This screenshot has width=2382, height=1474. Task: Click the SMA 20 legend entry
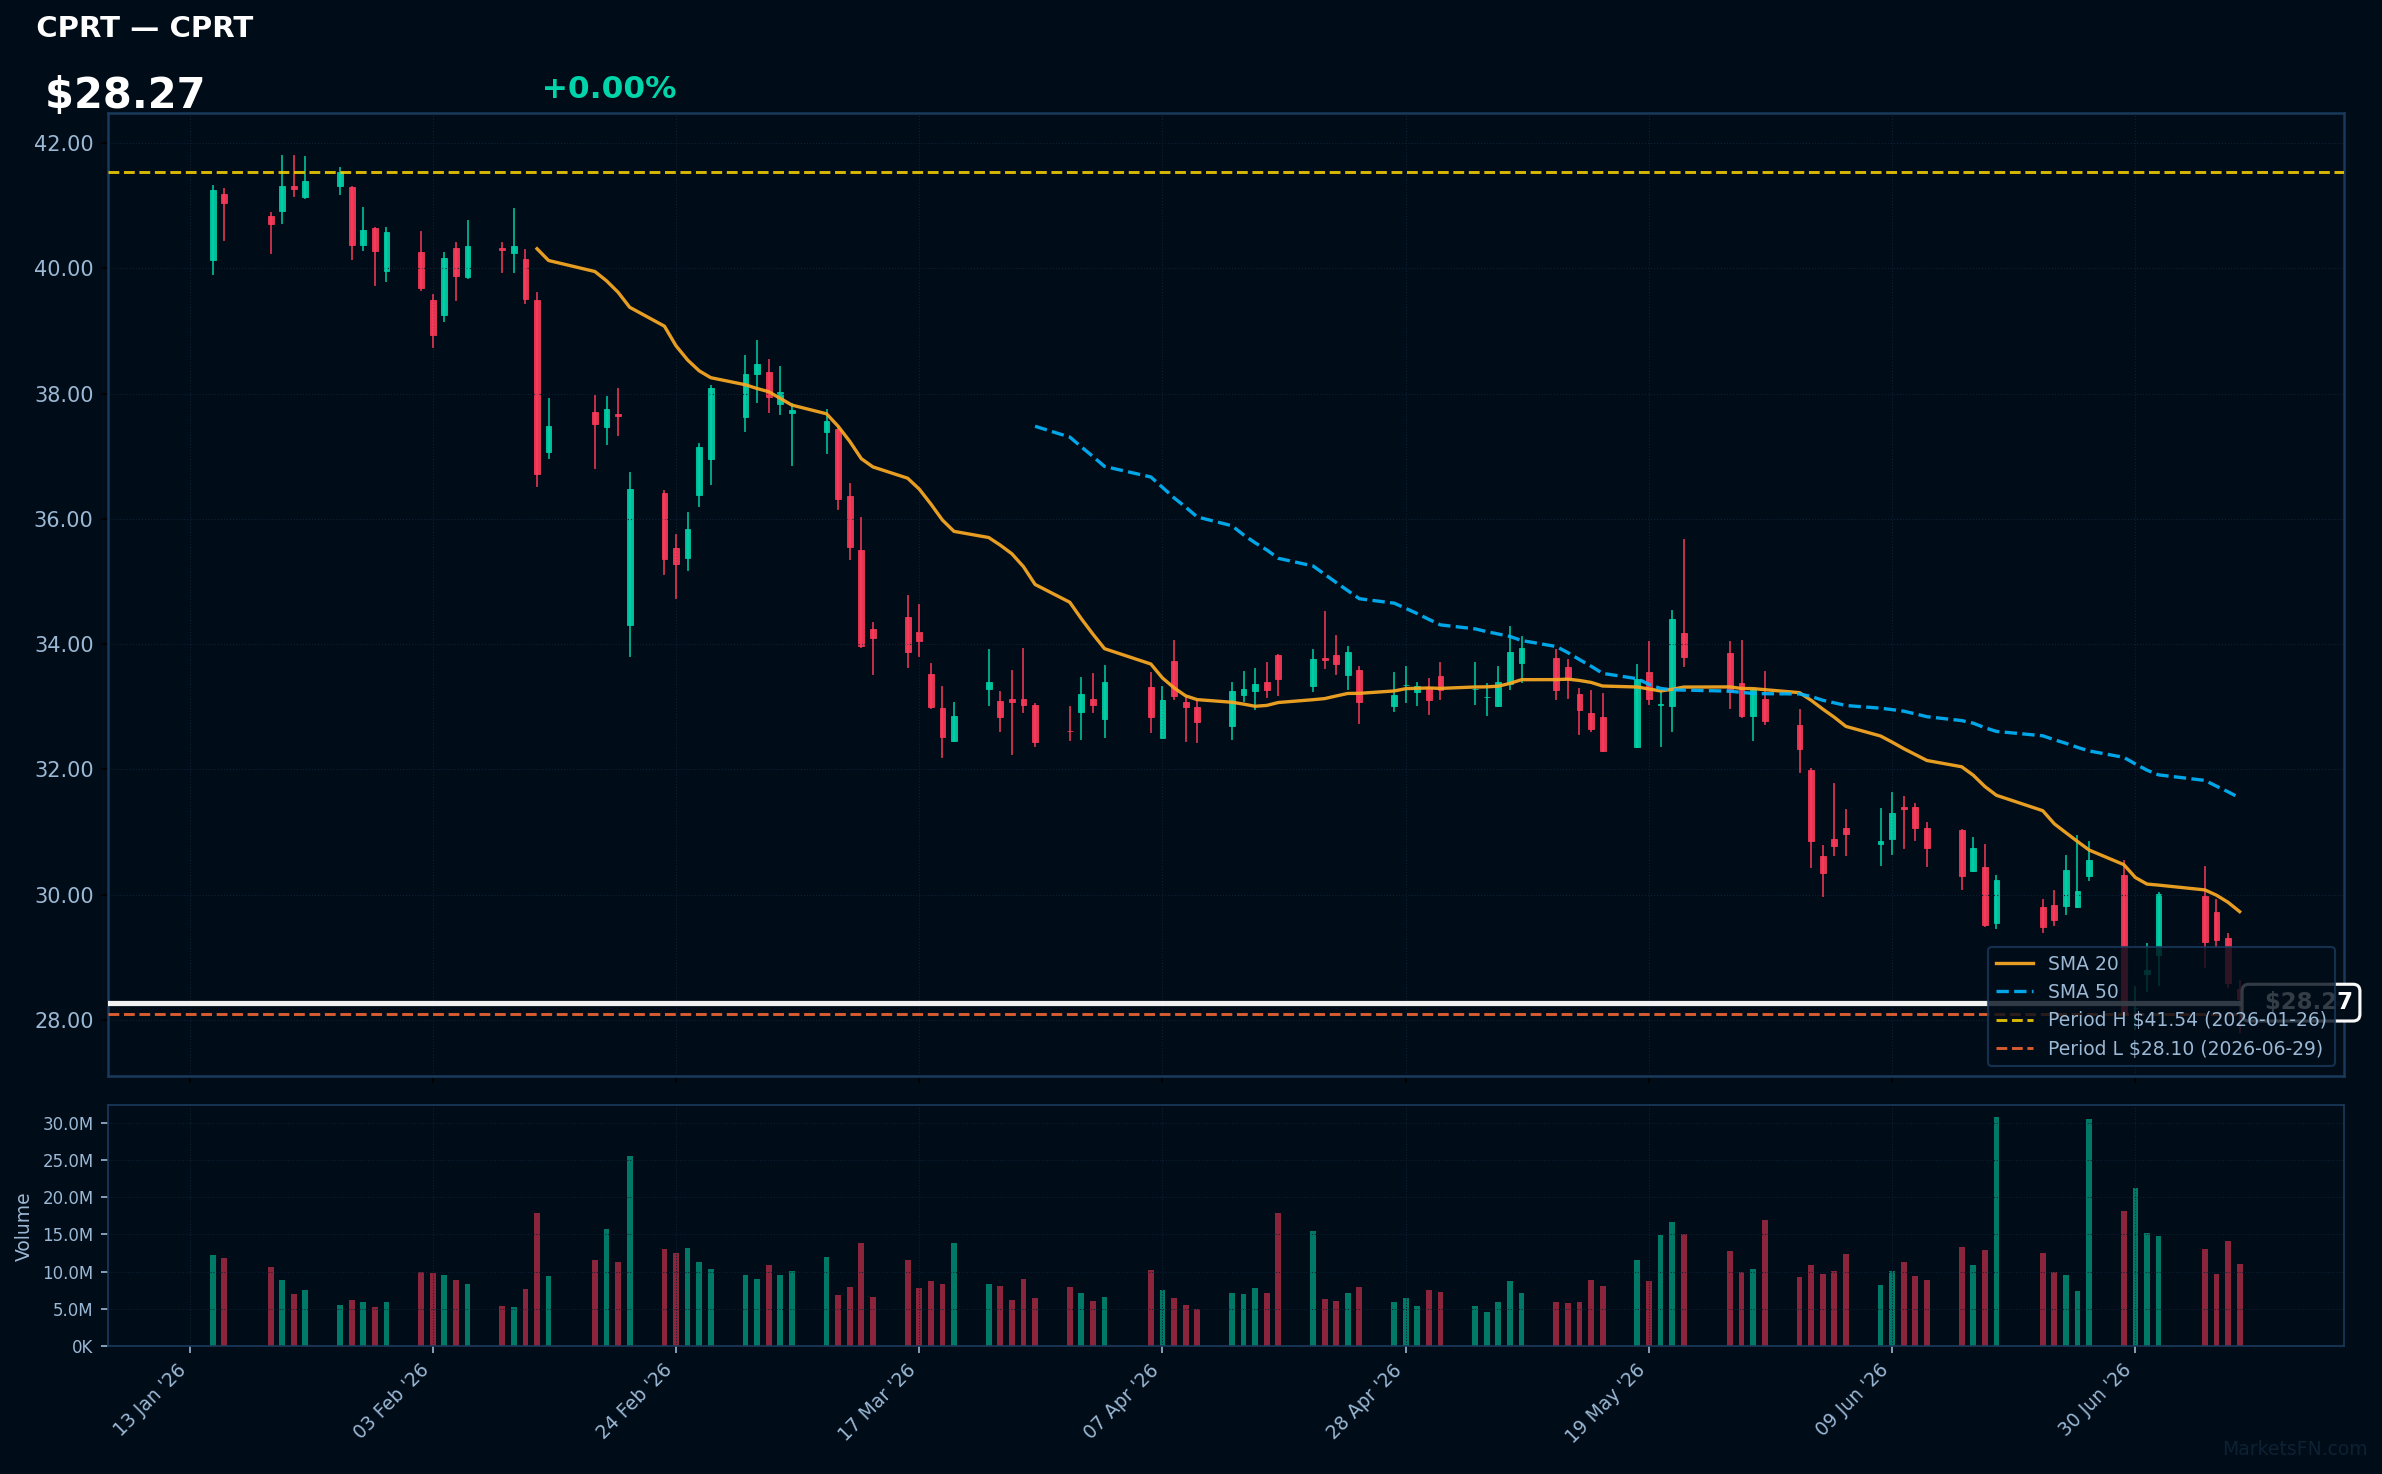pyautogui.click(x=2056, y=963)
